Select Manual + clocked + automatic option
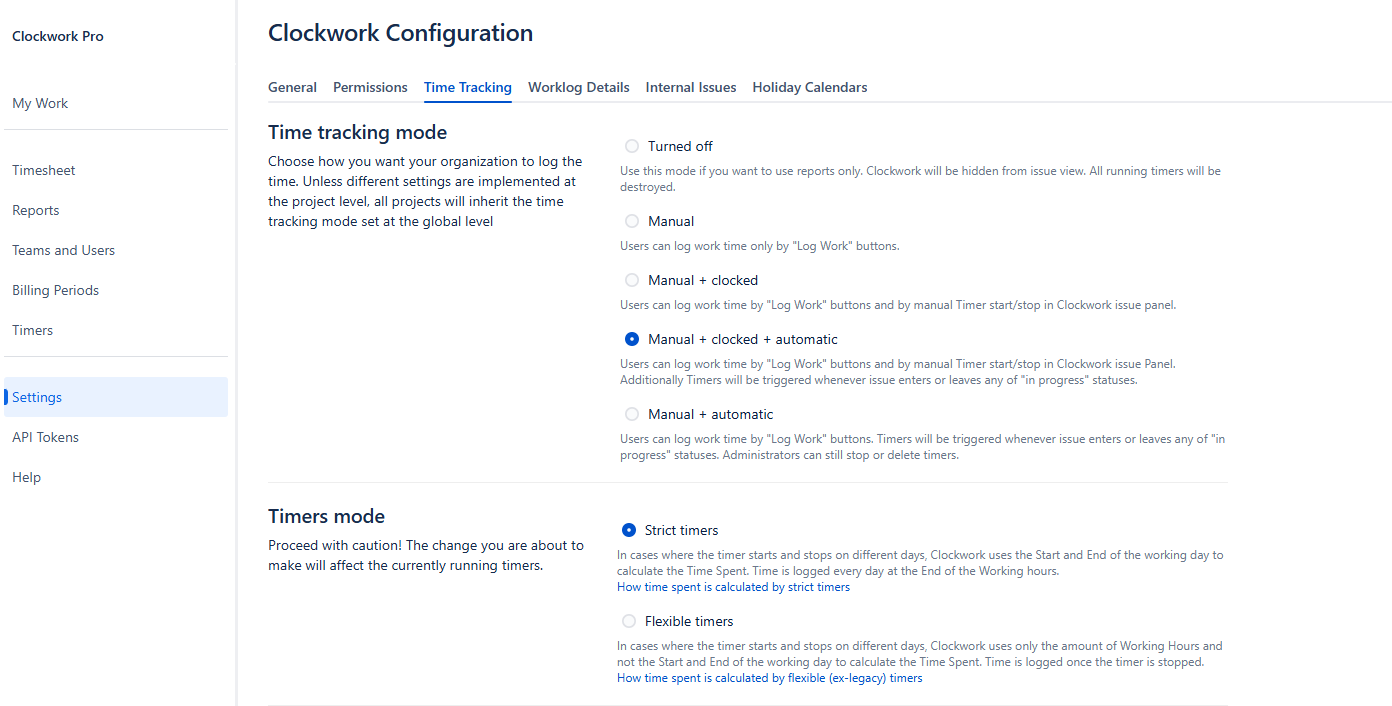This screenshot has height=706, width=1392. click(x=632, y=339)
